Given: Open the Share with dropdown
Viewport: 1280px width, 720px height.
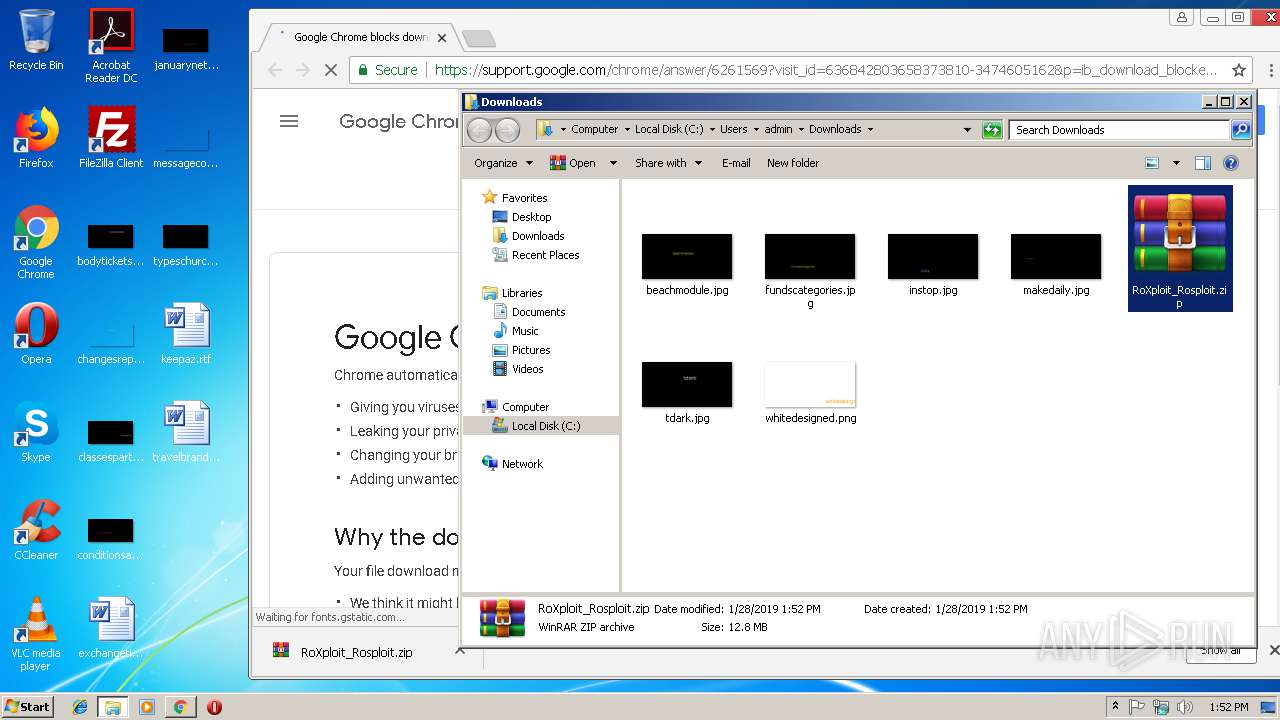Looking at the screenshot, I should pyautogui.click(x=668, y=163).
